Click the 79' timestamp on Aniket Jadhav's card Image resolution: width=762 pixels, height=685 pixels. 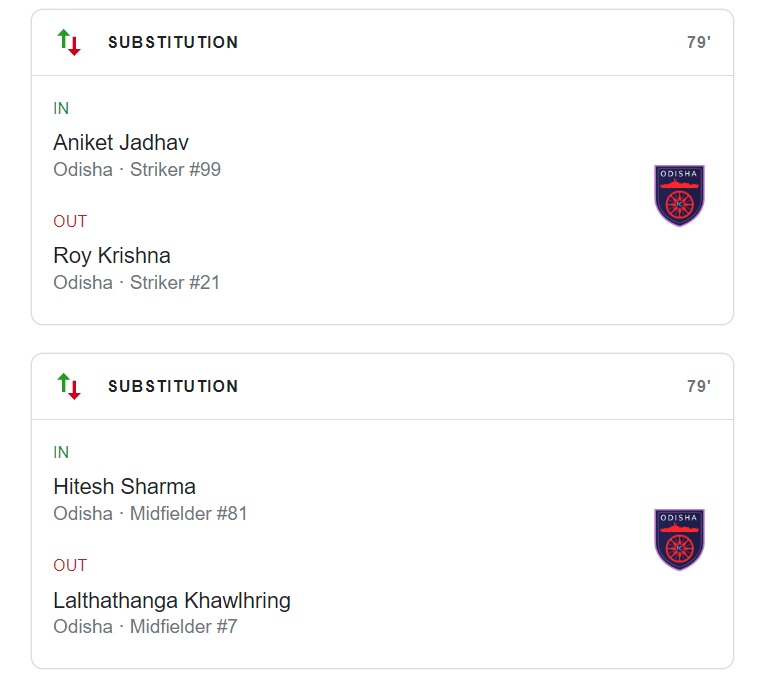698,43
